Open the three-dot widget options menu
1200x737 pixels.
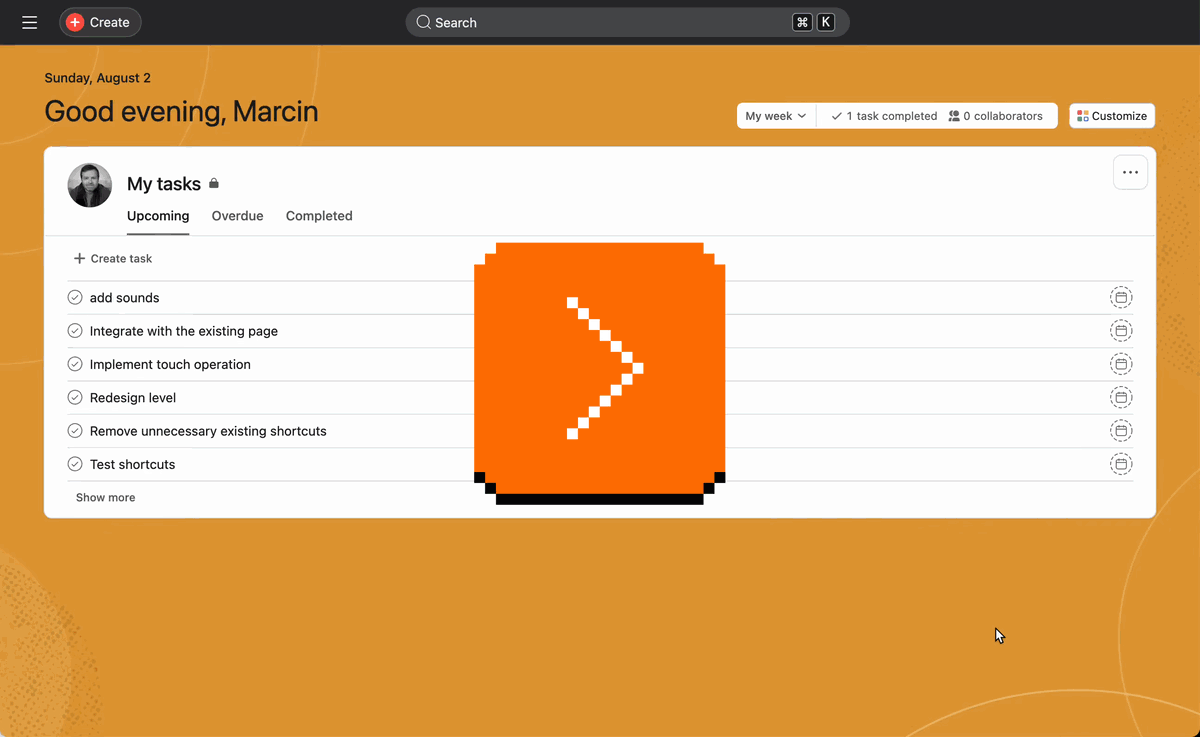[1130, 172]
